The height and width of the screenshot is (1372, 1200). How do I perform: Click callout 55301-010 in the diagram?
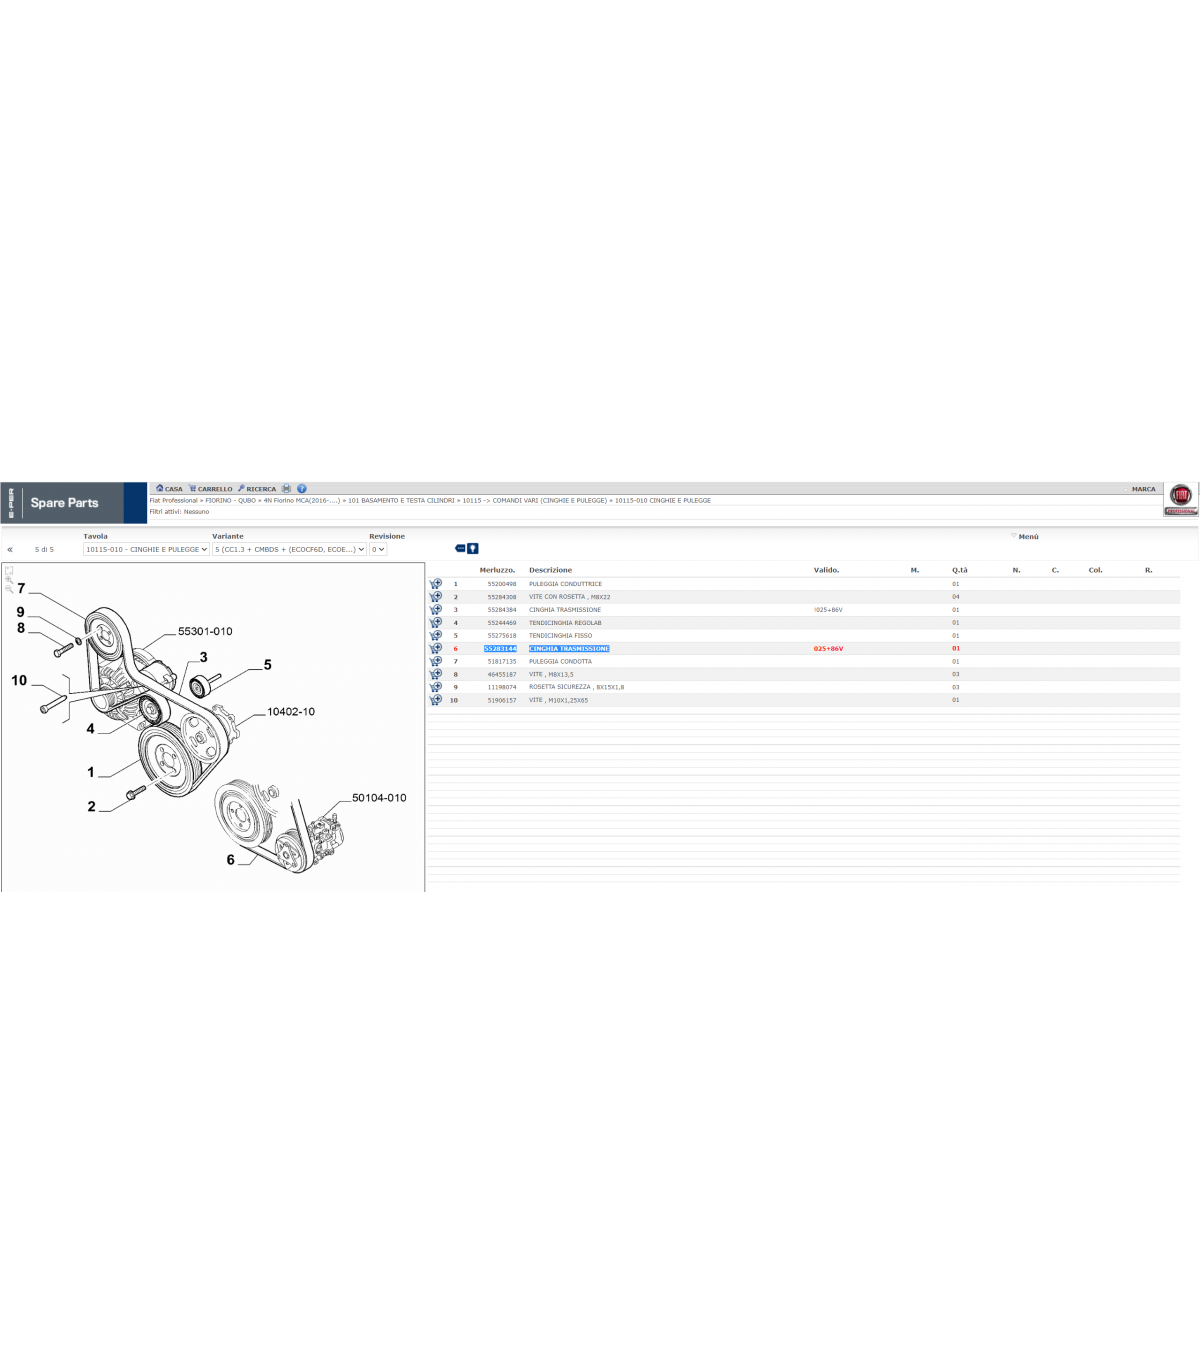click(205, 631)
